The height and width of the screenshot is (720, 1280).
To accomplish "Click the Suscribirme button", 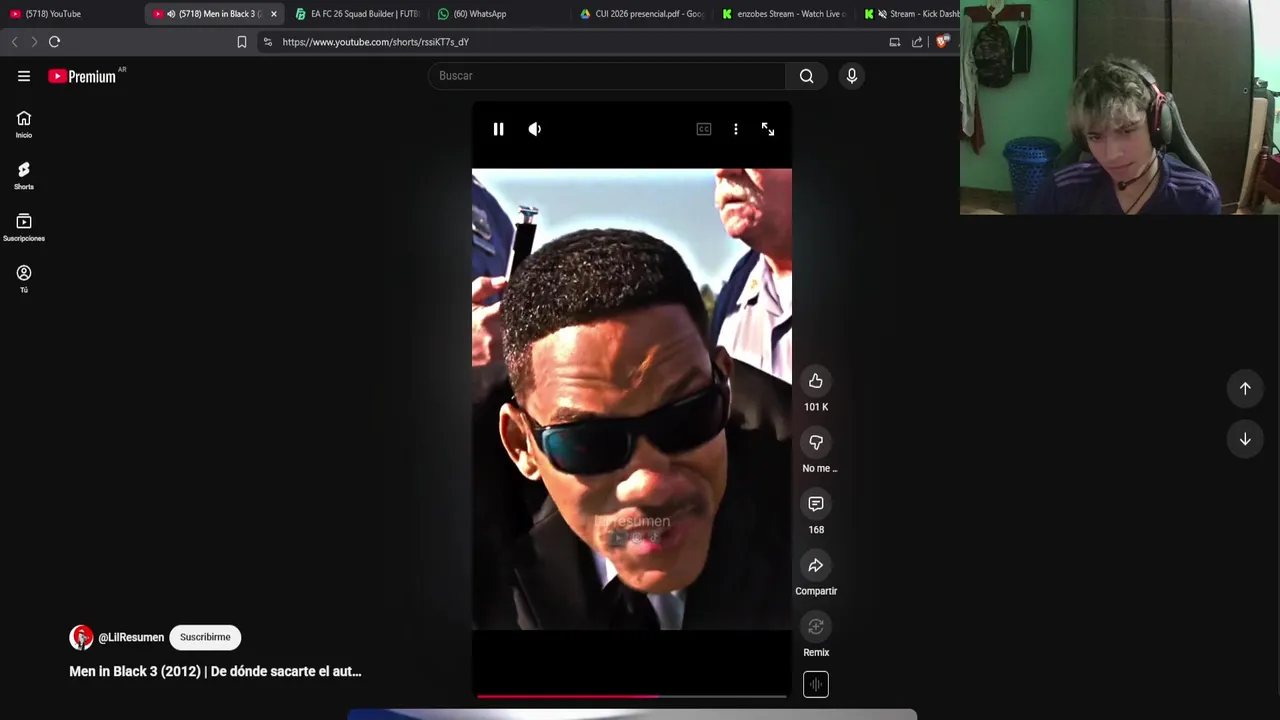I will (x=205, y=637).
